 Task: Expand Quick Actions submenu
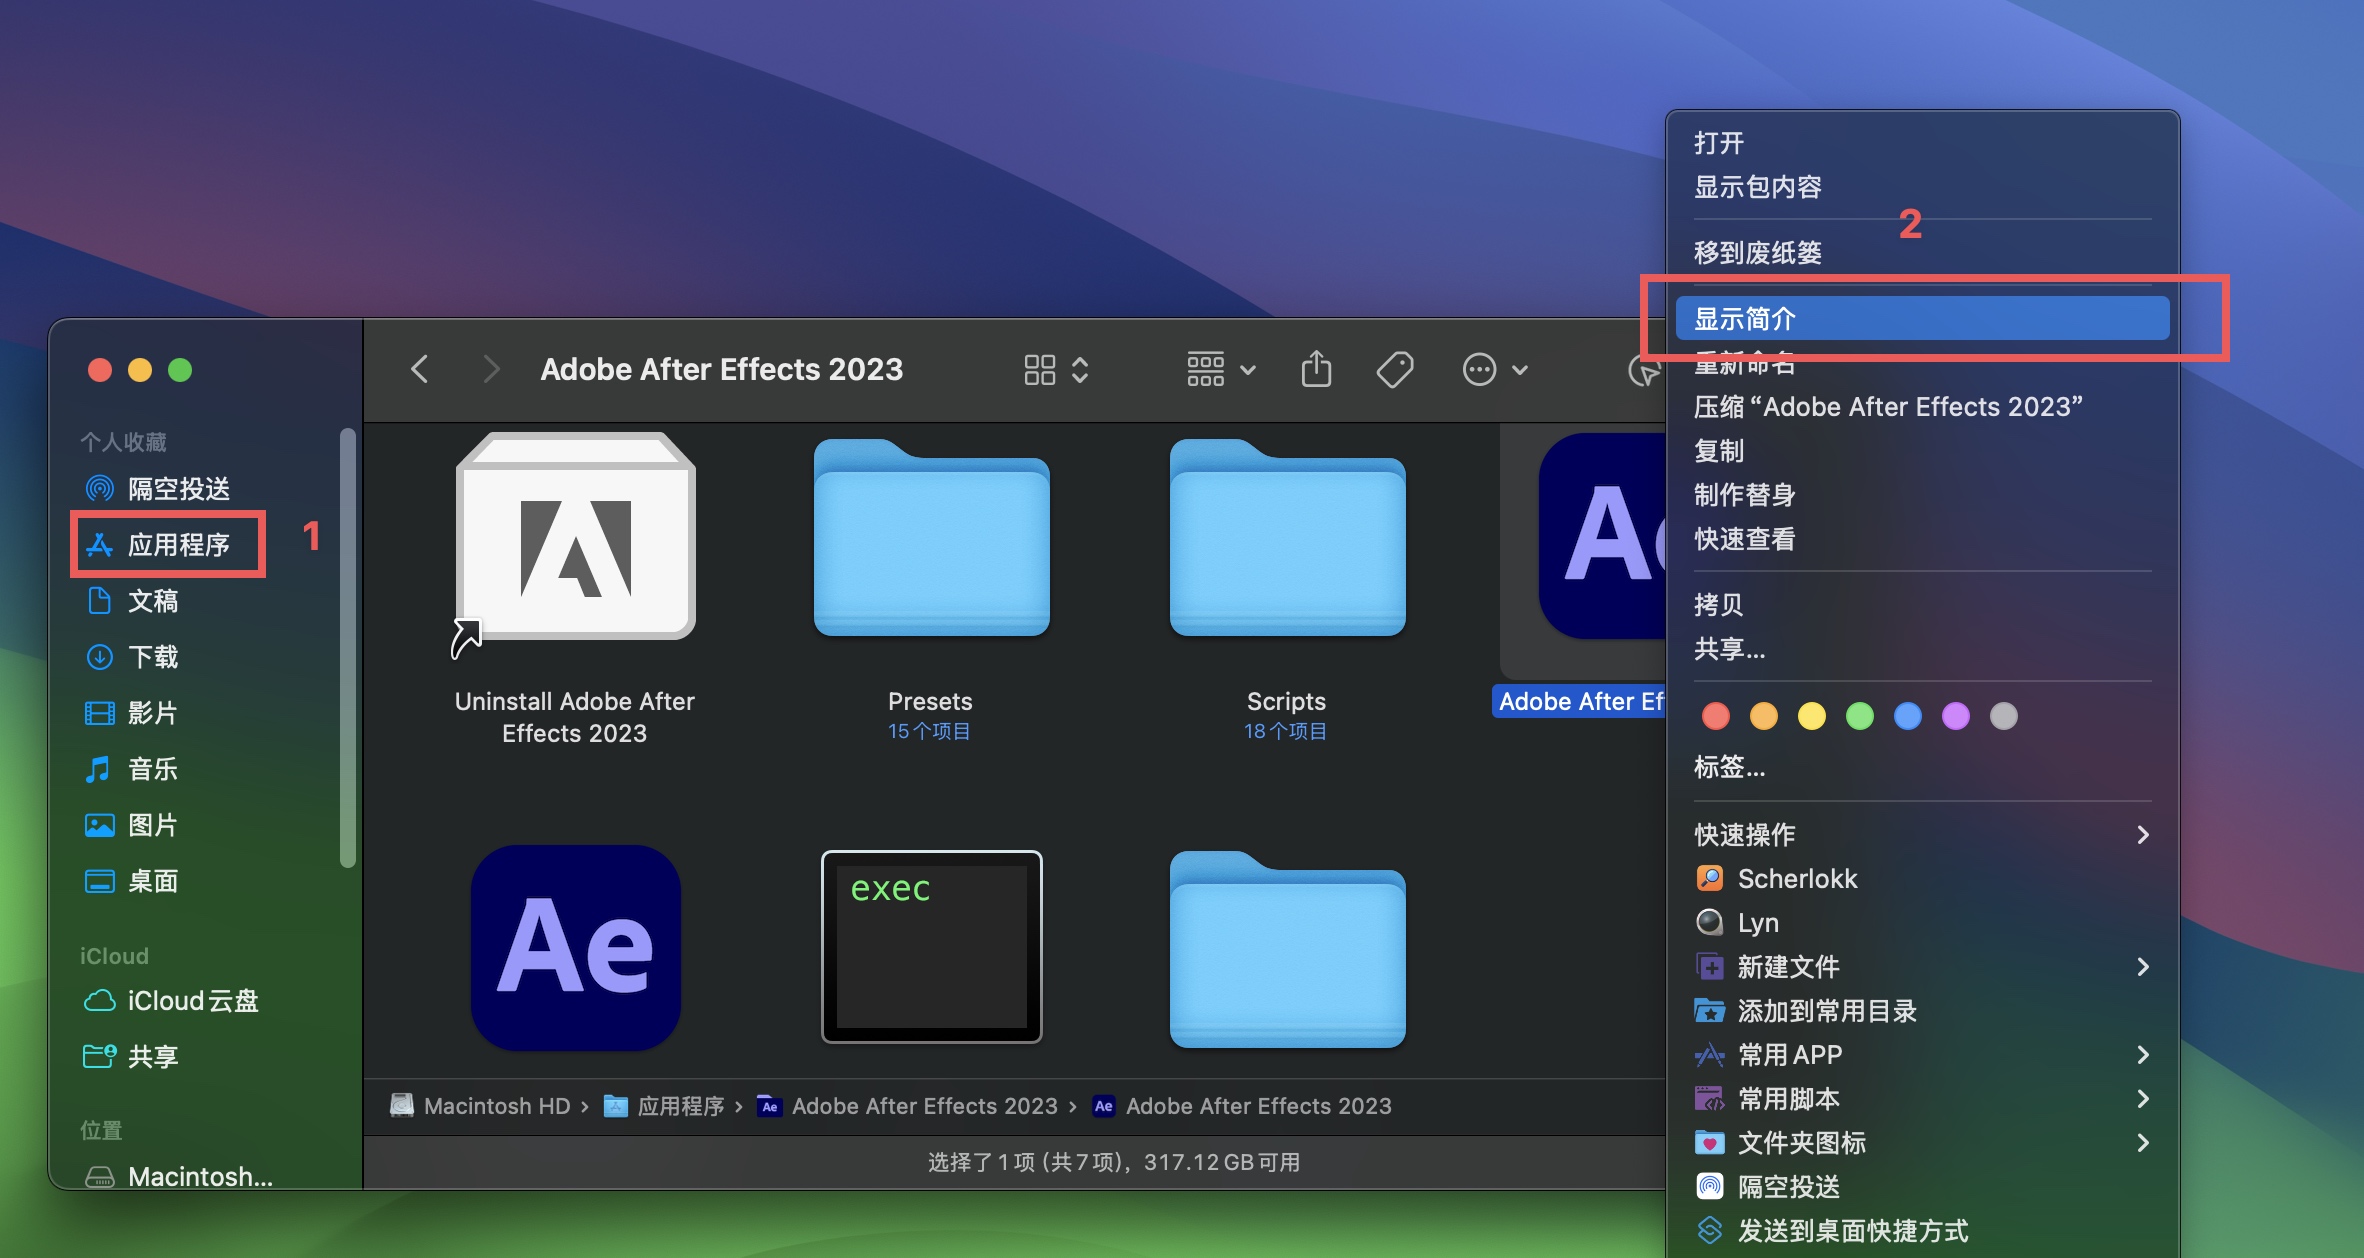[x=1922, y=835]
